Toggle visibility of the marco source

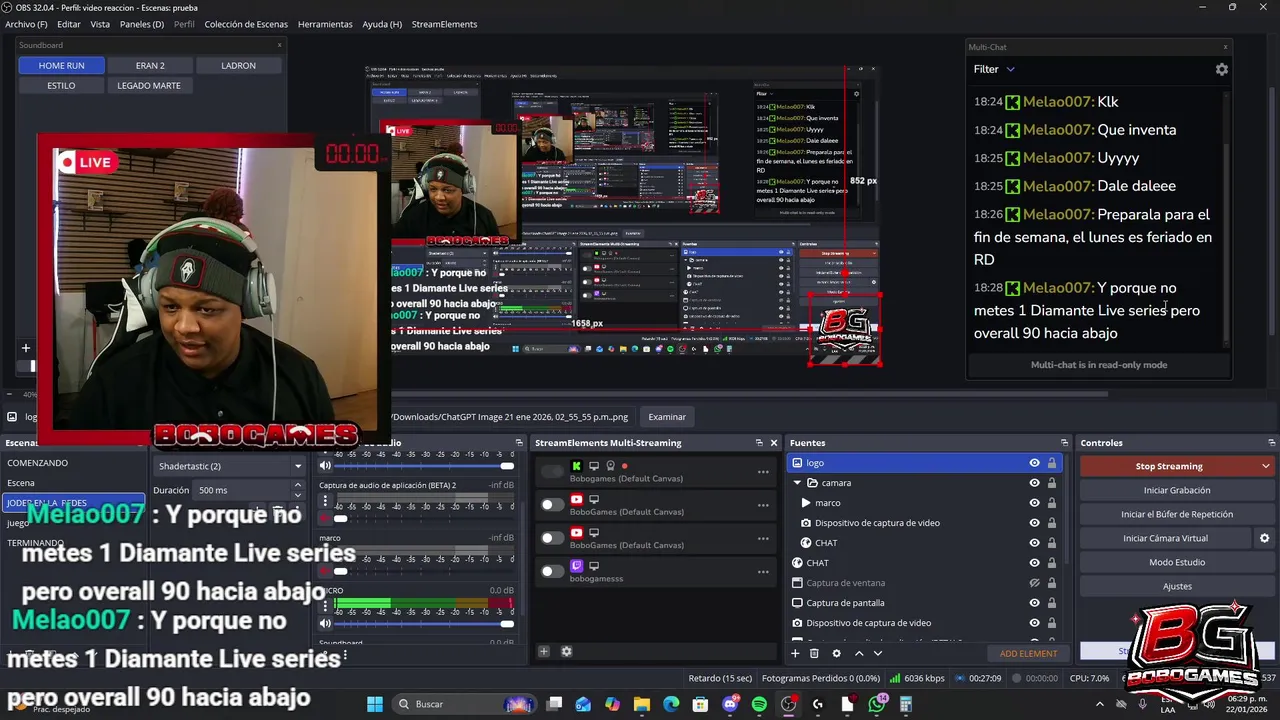tap(1034, 503)
